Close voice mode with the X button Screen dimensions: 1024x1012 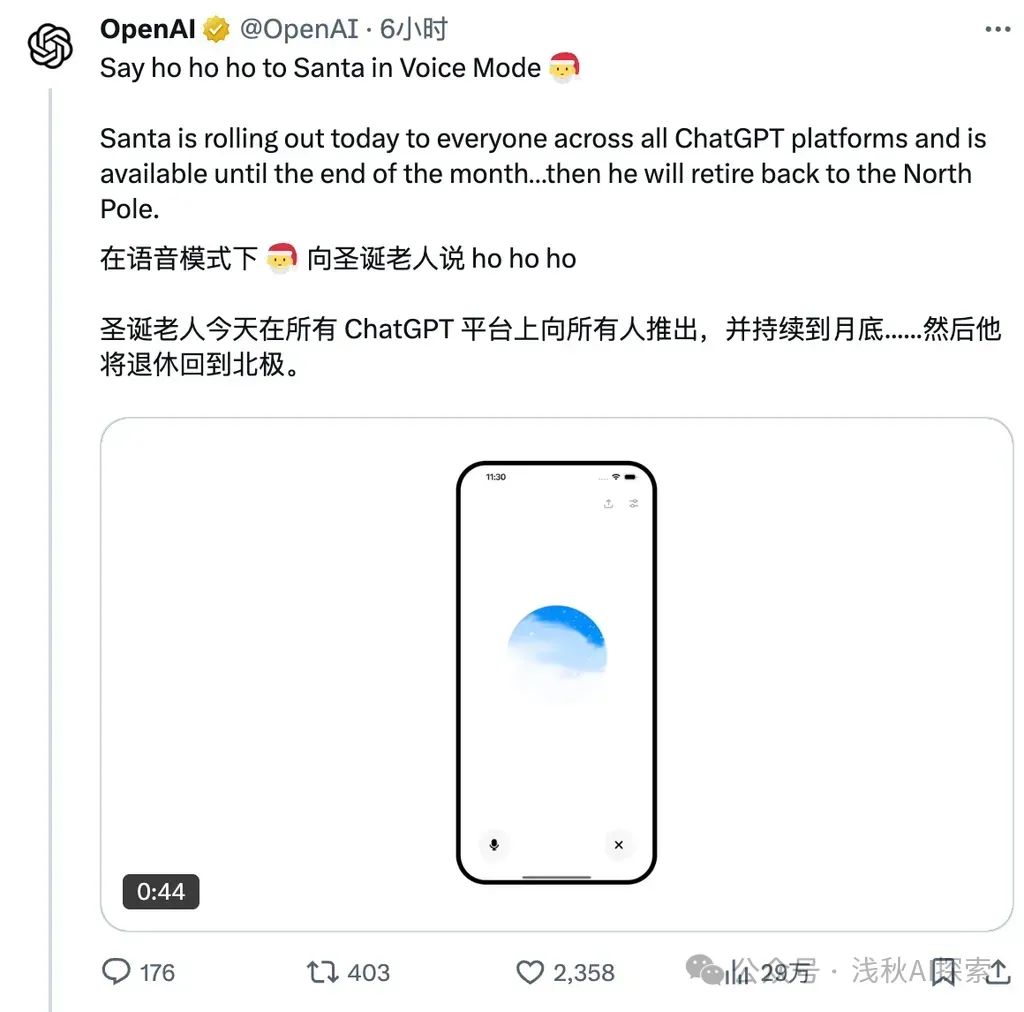pos(618,845)
